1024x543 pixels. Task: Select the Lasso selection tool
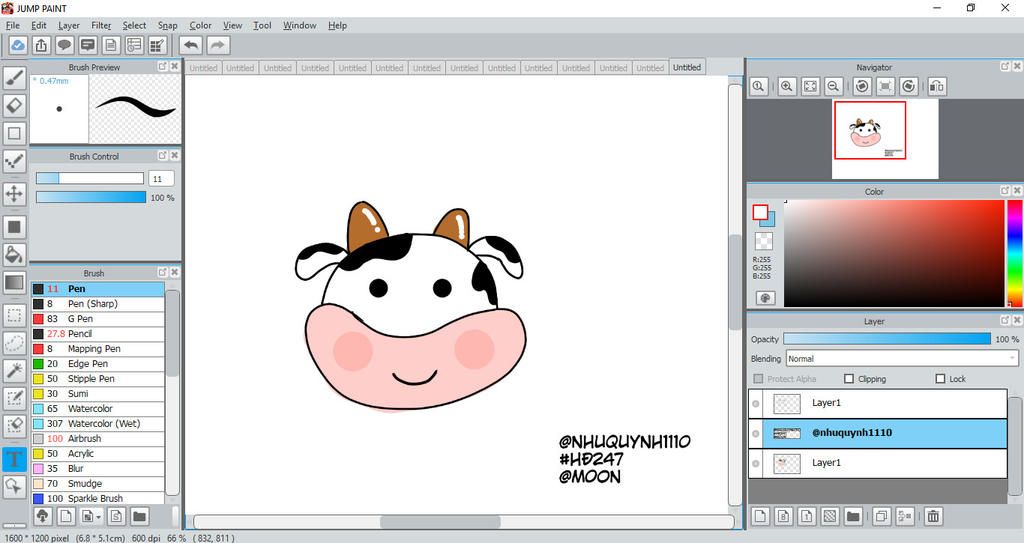pos(14,343)
